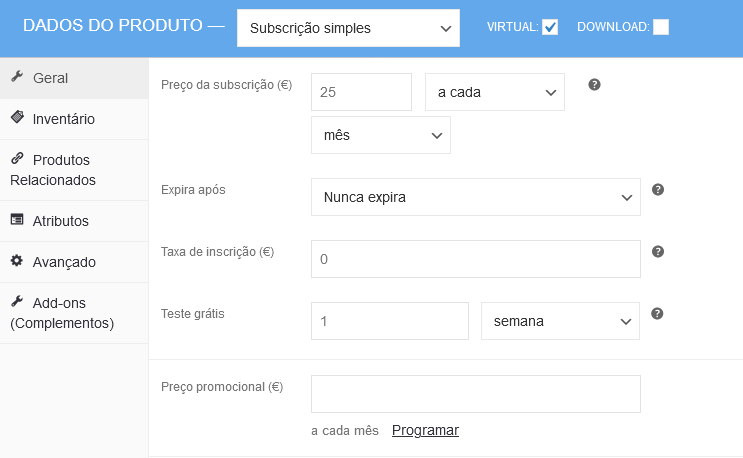This screenshot has height=458, width=743.
Task: Click the 'DADOS DO PRODUTO' heading
Action: (x=113, y=25)
